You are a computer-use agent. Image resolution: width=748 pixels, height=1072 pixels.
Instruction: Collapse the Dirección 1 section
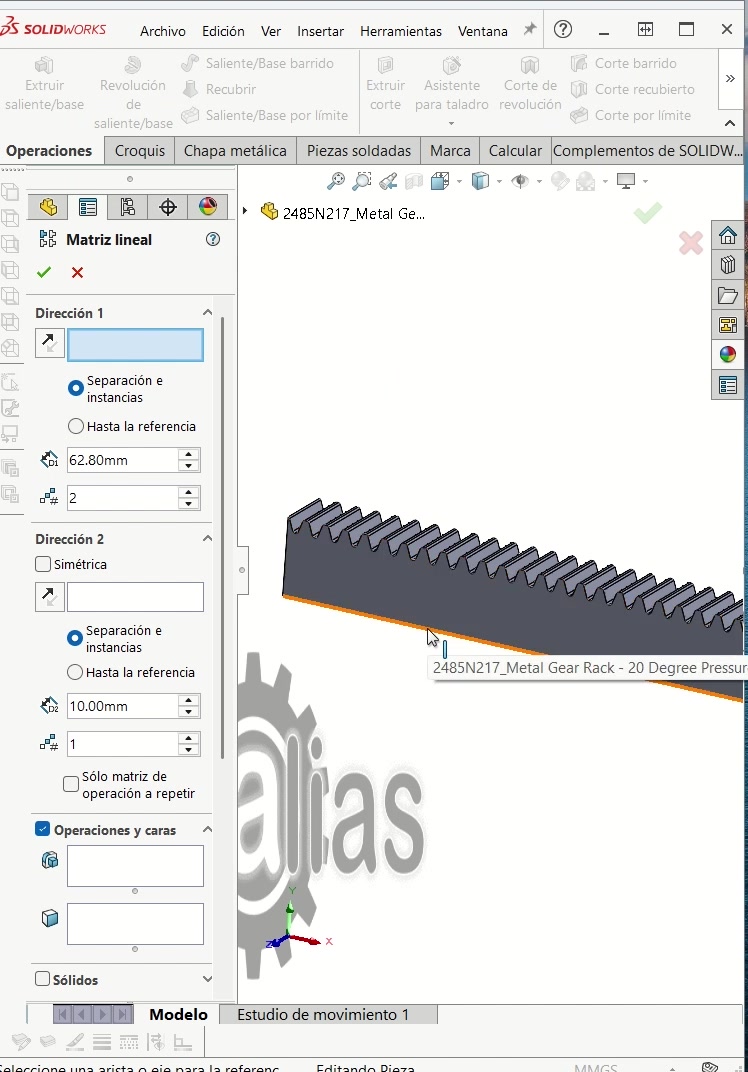(207, 312)
